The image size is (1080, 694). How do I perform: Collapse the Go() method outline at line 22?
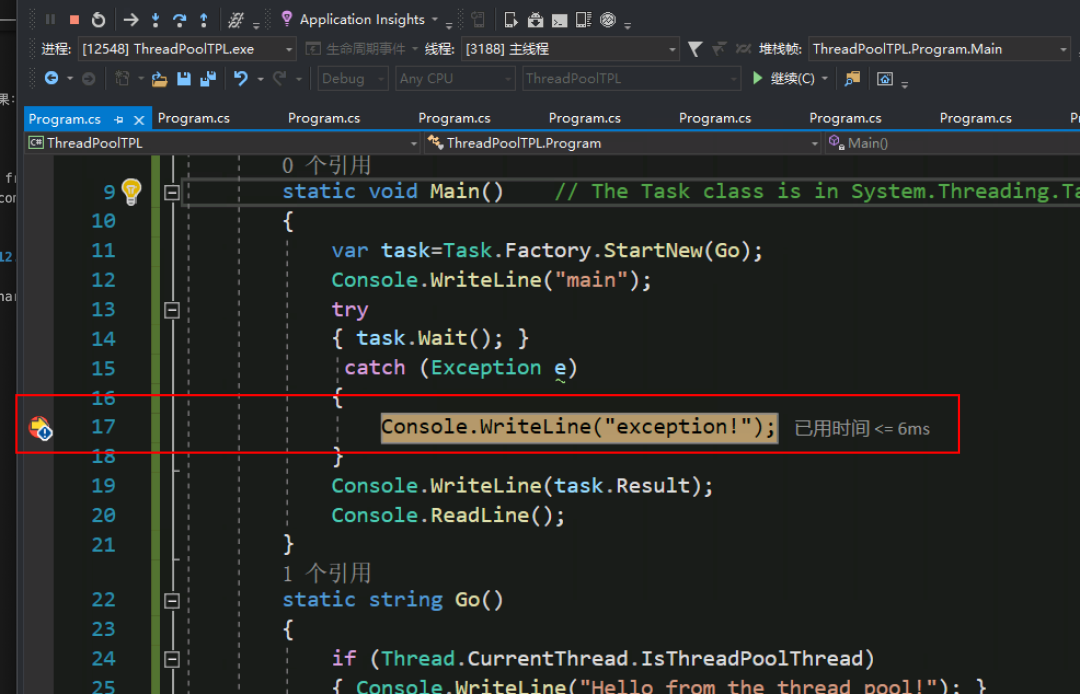pyautogui.click(x=172, y=601)
